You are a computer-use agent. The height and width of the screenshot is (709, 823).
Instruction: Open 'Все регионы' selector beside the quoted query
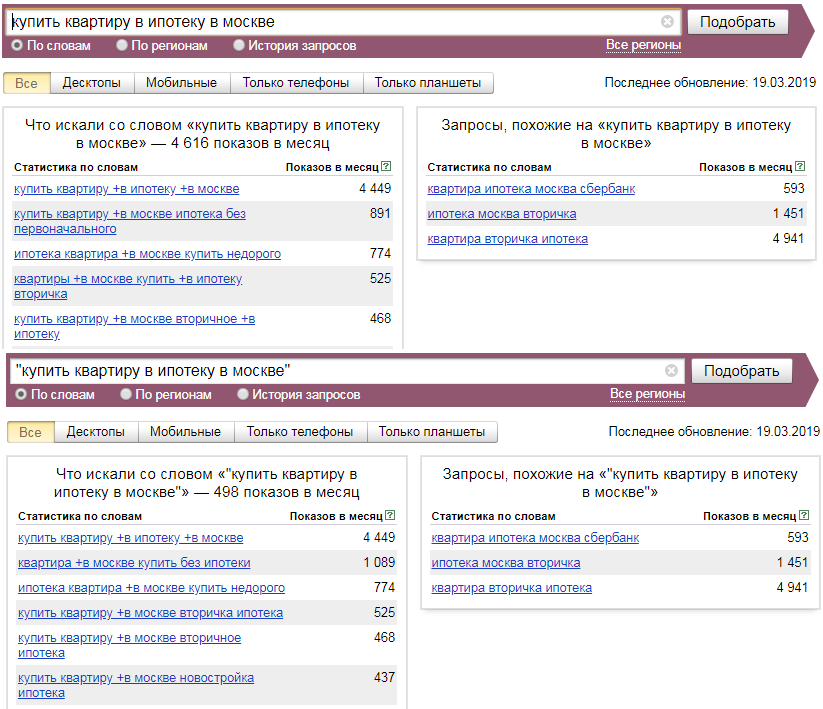(x=647, y=394)
